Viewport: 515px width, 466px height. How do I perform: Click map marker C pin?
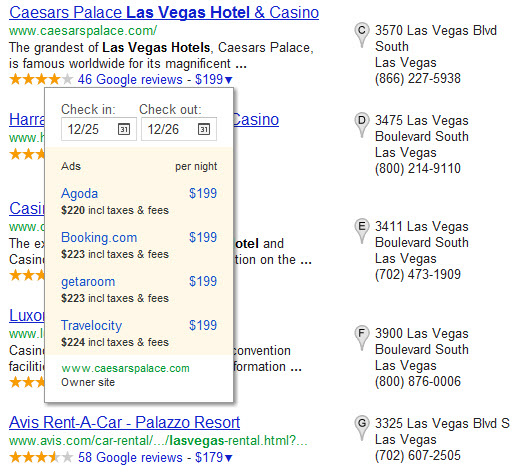click(x=362, y=35)
